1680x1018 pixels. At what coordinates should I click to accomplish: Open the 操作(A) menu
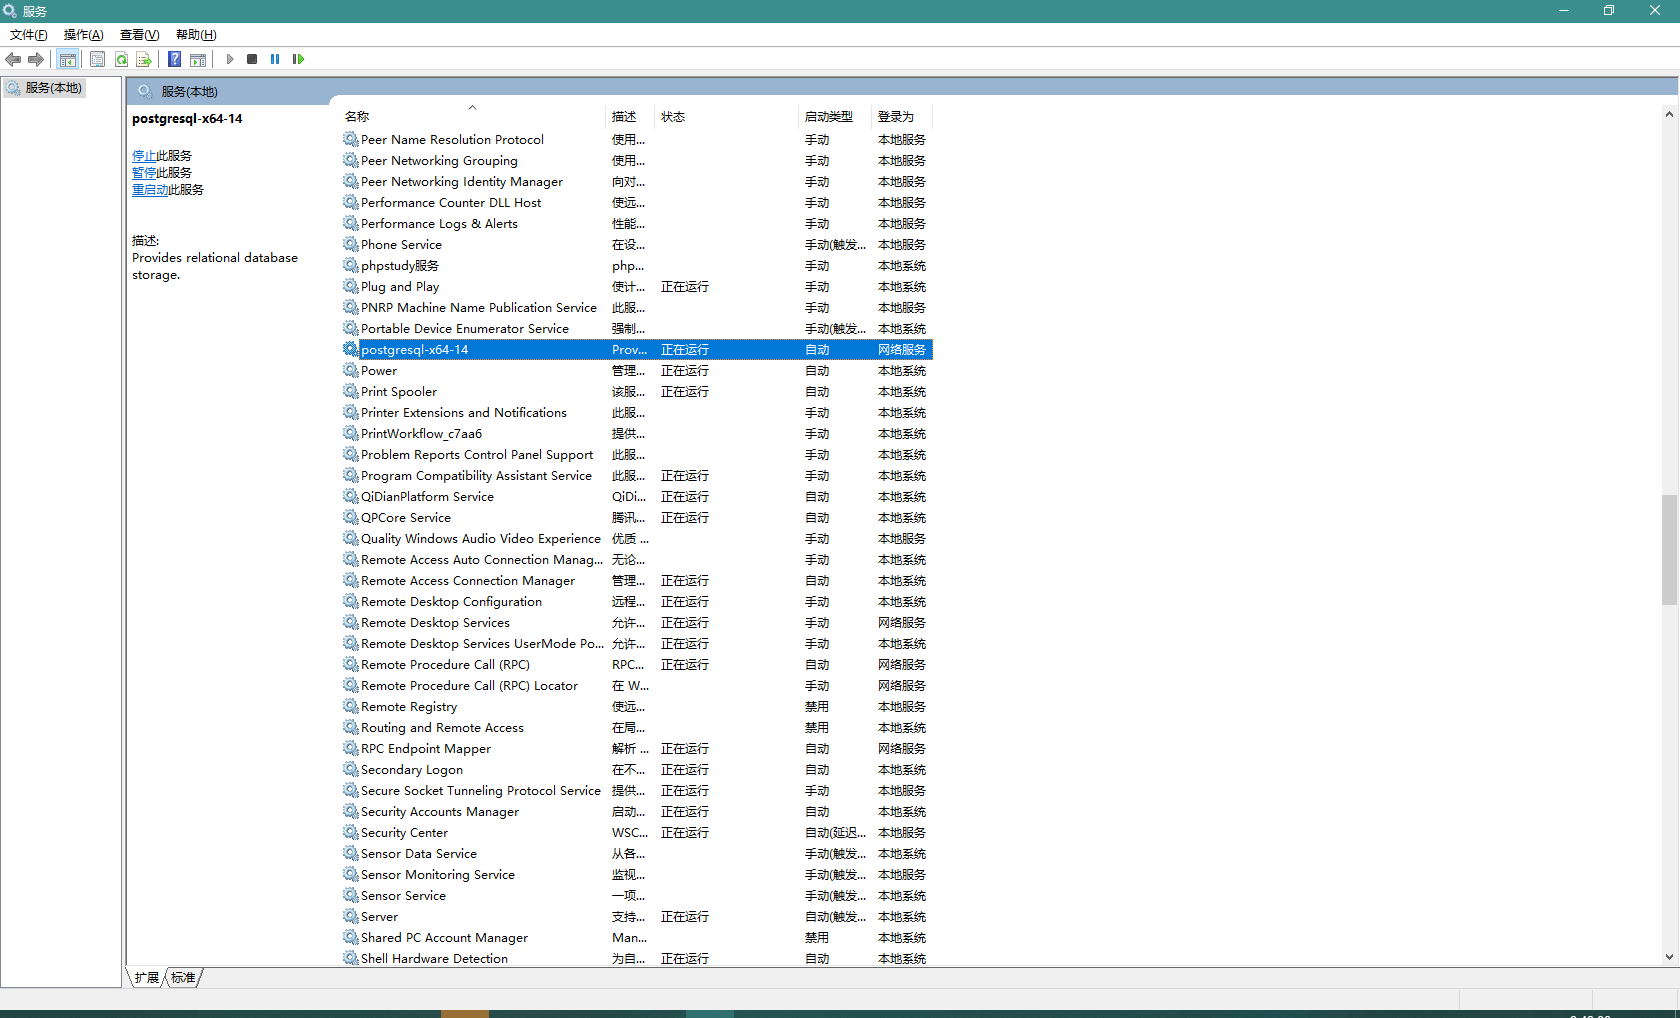click(84, 35)
